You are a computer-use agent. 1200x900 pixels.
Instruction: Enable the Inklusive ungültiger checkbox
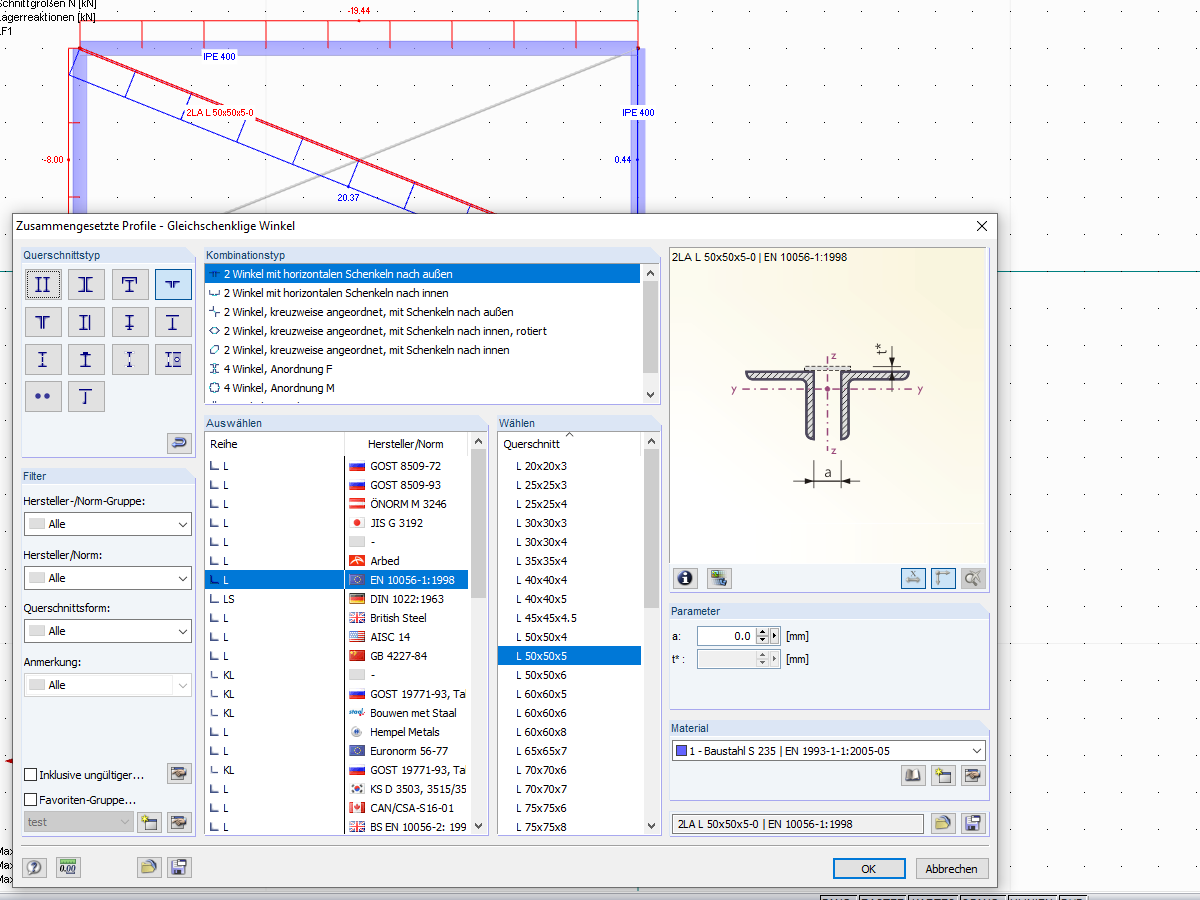[x=31, y=775]
